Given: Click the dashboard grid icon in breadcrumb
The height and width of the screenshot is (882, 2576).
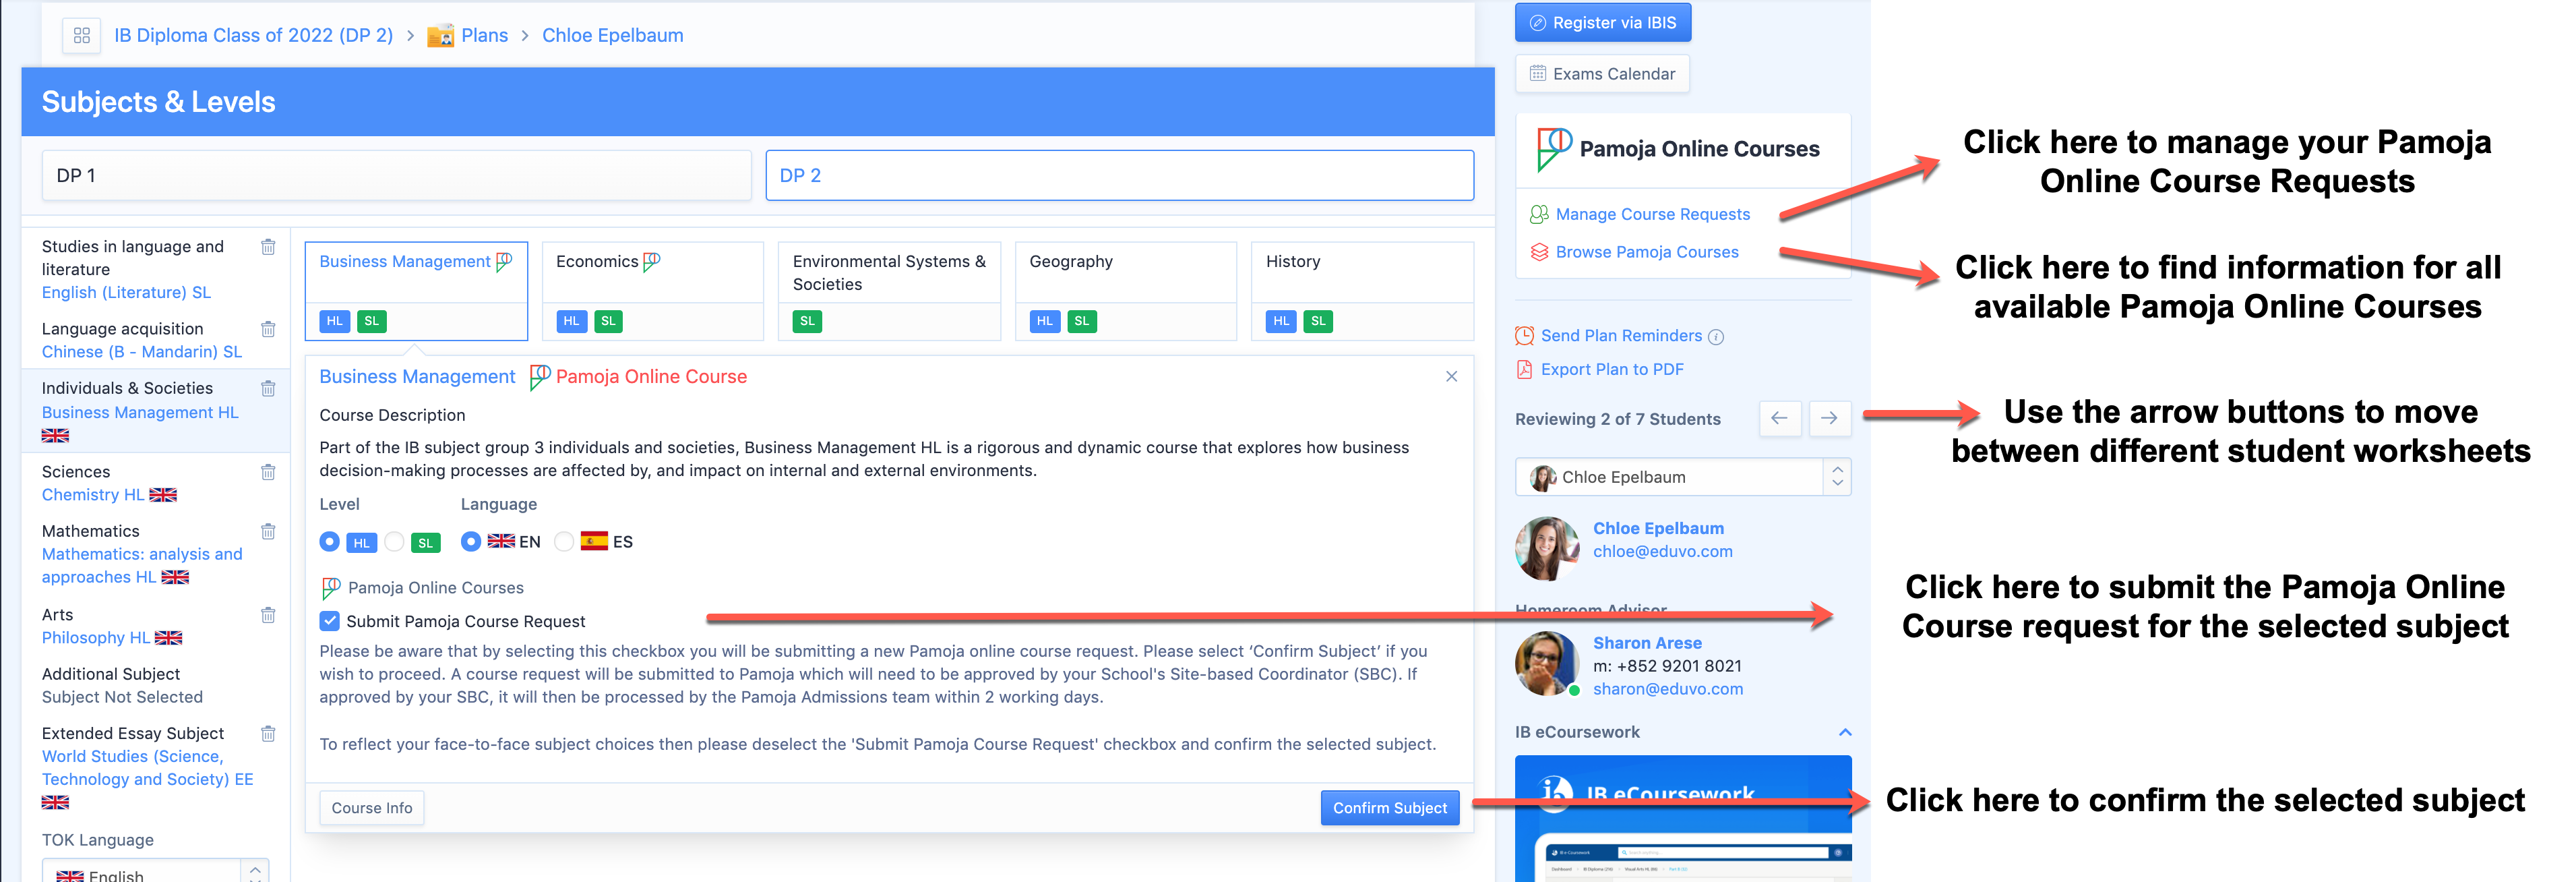Looking at the screenshot, I should point(82,36).
